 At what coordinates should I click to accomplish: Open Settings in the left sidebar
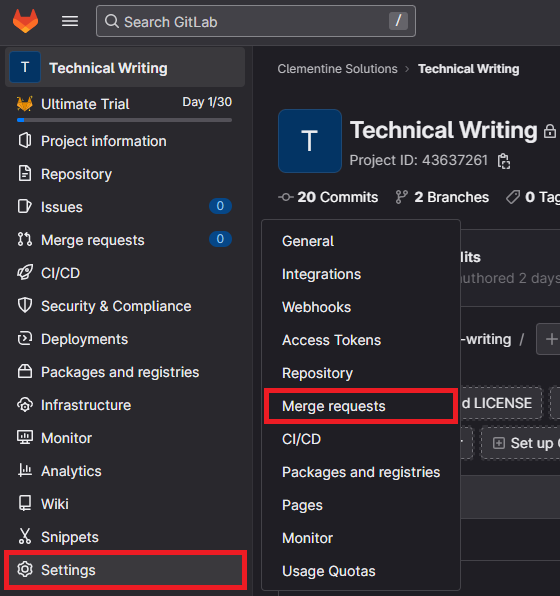[x=125, y=570]
